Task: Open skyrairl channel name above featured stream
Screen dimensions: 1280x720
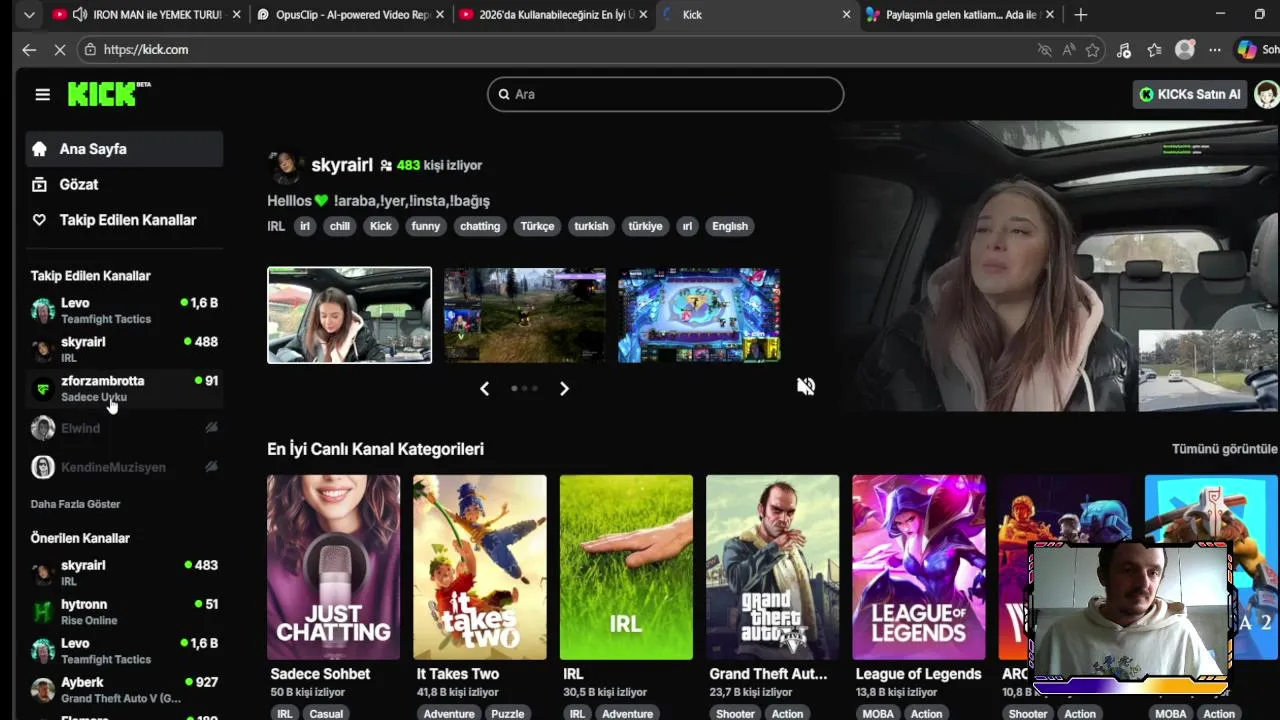Action: click(x=342, y=165)
